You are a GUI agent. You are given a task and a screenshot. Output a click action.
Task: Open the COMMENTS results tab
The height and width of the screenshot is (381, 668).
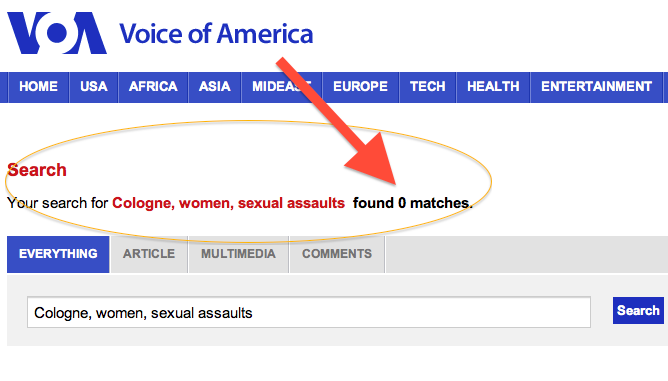[337, 254]
